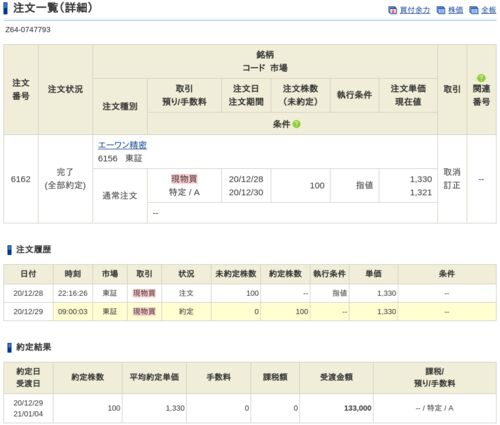Click the 買付余力 window icon
500x425 pixels.
(393, 10)
